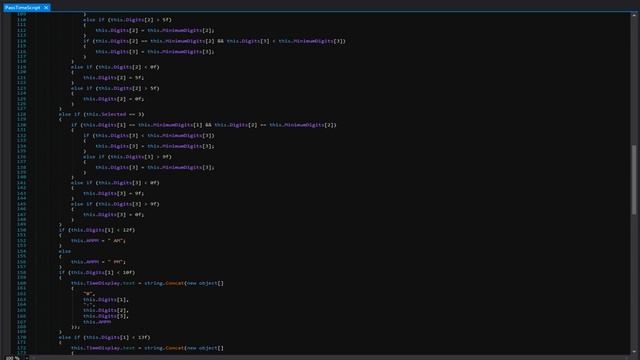Screen dimensions: 640x360
Task: Click the line assigning " PM" to this.AMPM
Action: 98,262
